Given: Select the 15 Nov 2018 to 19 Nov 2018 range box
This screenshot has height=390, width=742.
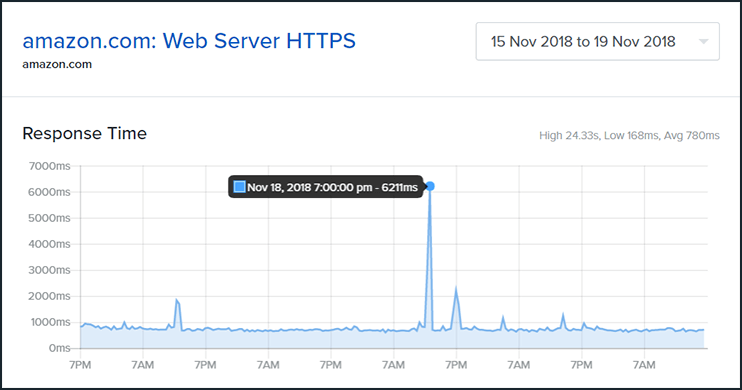Looking at the screenshot, I should (x=597, y=42).
